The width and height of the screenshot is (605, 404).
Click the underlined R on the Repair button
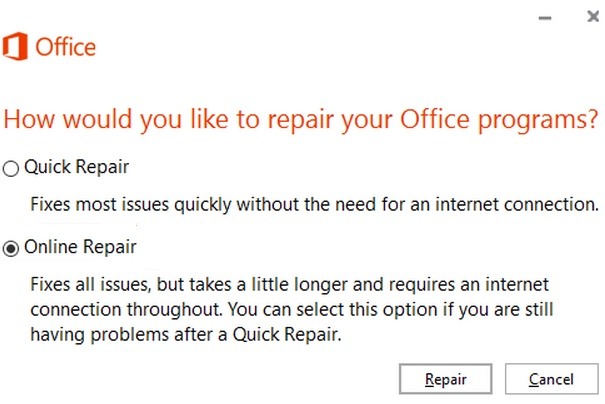(430, 379)
